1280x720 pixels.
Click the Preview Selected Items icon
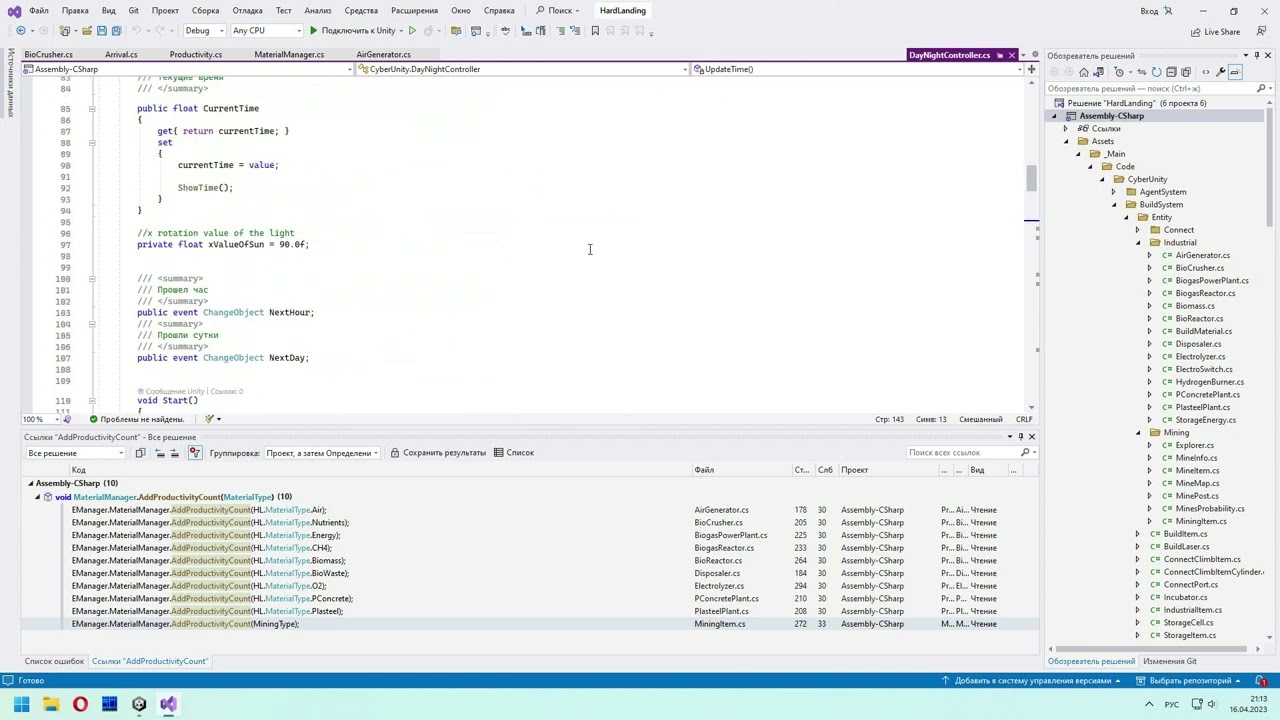click(x=1235, y=72)
